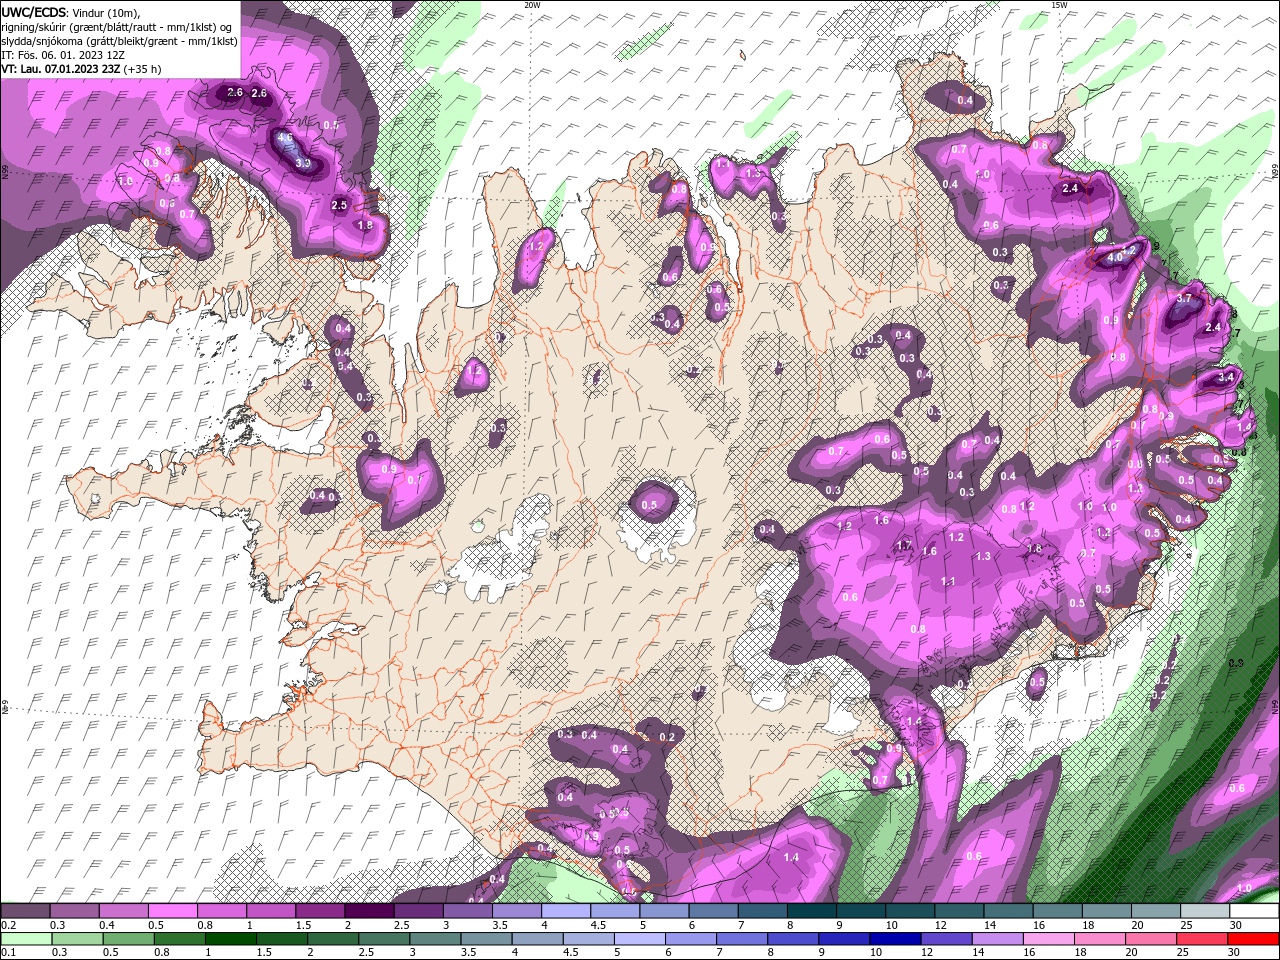Click the '4.0' value on the east coast
Screen dimensions: 1280x960
[x=1116, y=257]
